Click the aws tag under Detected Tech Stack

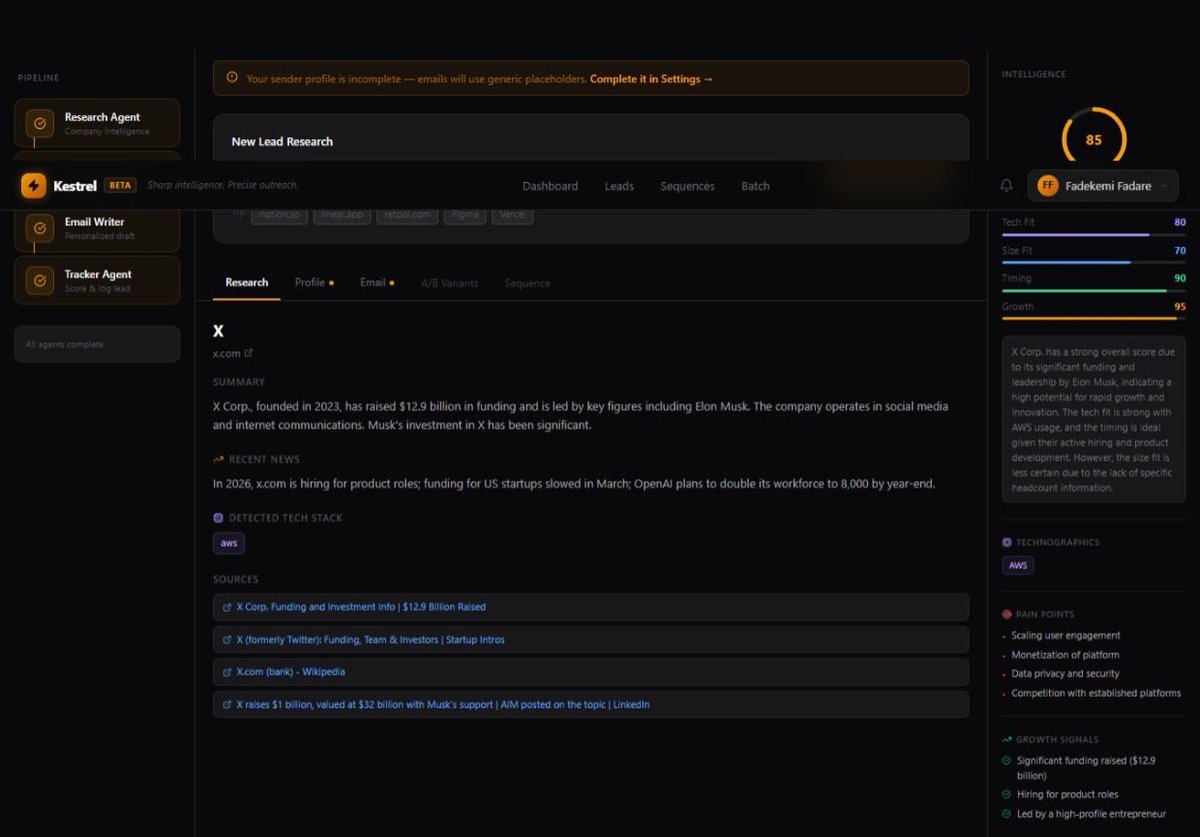229,543
